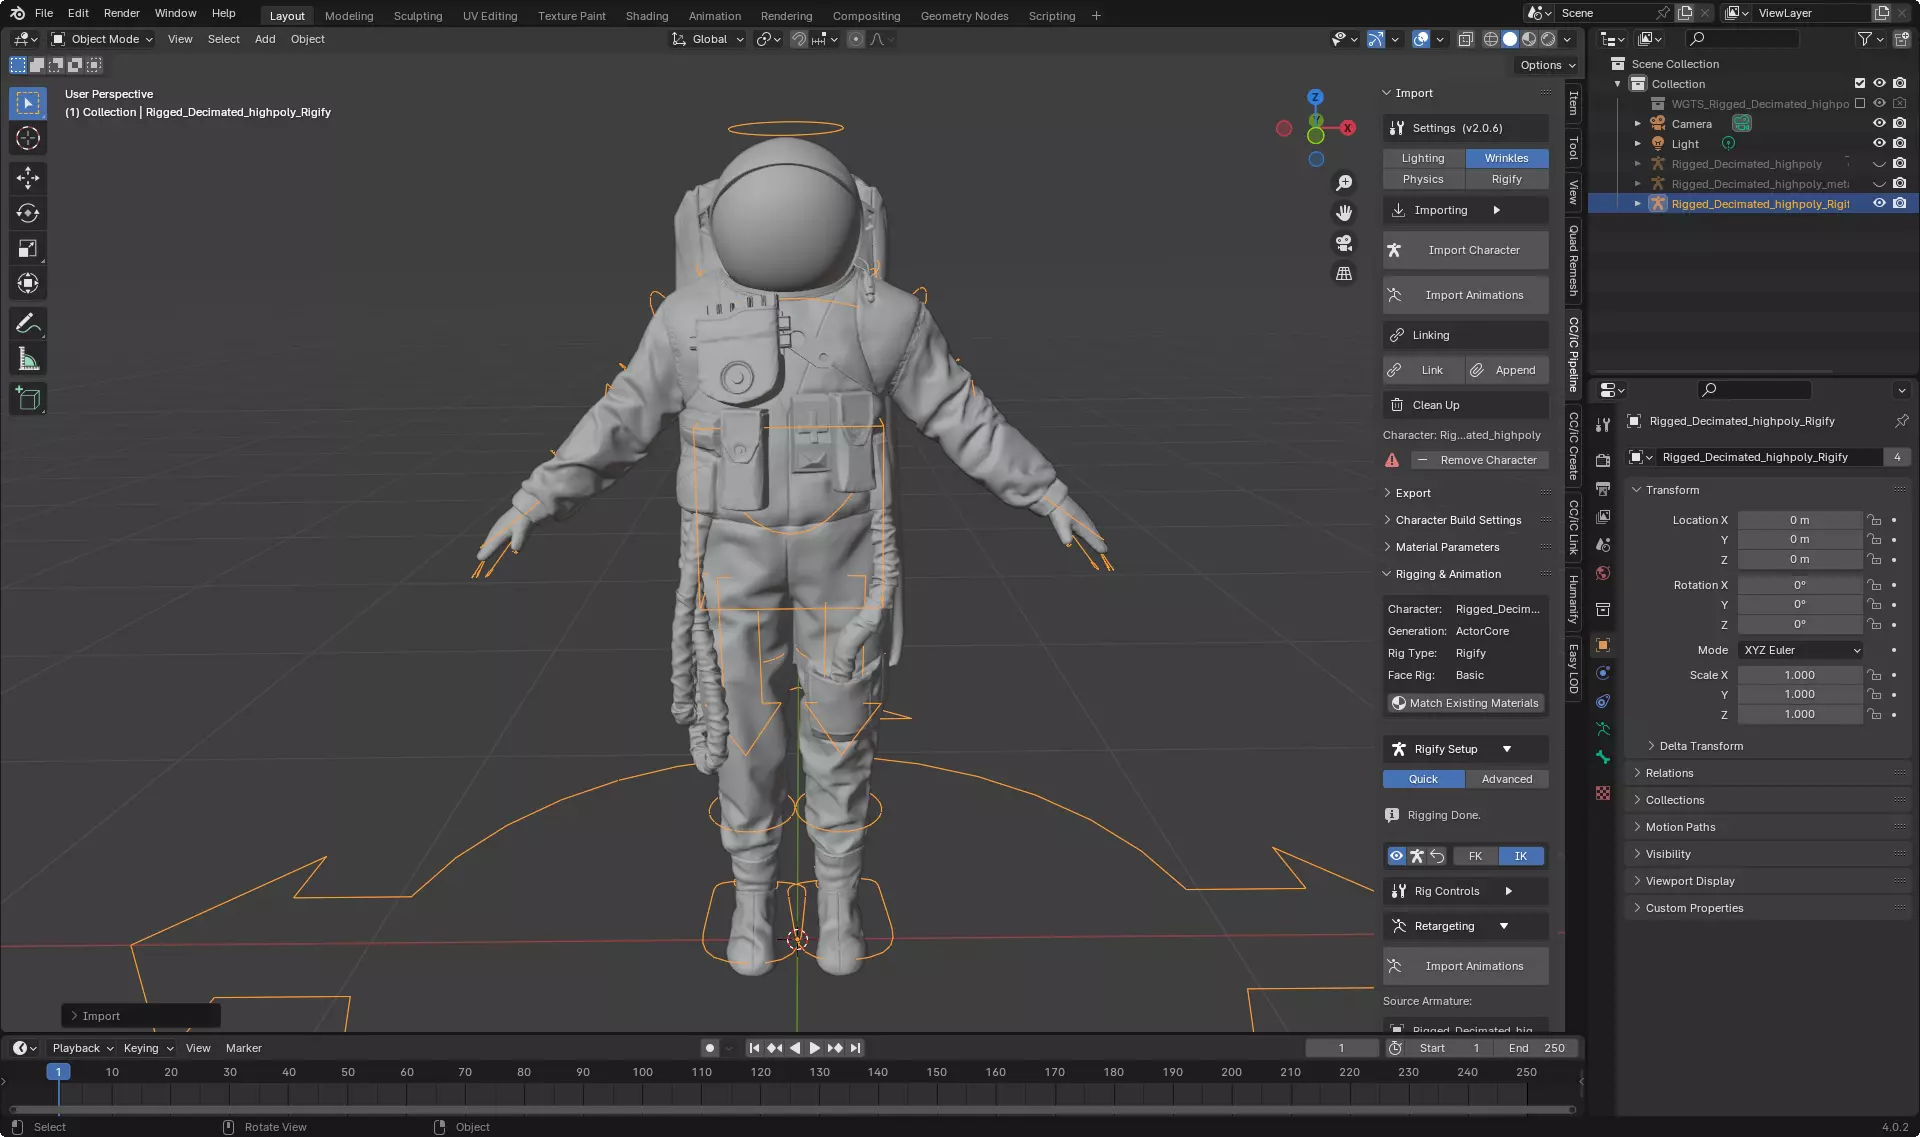This screenshot has height=1137, width=1920.
Task: Open XYZ Euler rotation mode dropdown
Action: click(1800, 650)
